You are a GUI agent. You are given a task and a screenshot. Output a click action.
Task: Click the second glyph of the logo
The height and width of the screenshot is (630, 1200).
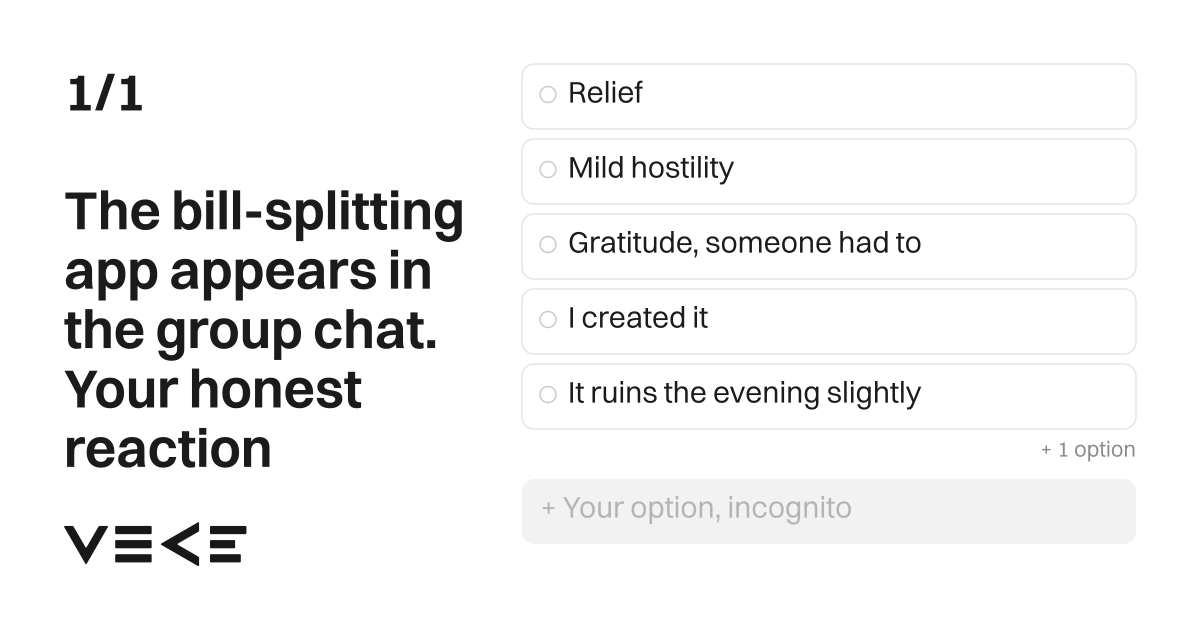point(133,544)
